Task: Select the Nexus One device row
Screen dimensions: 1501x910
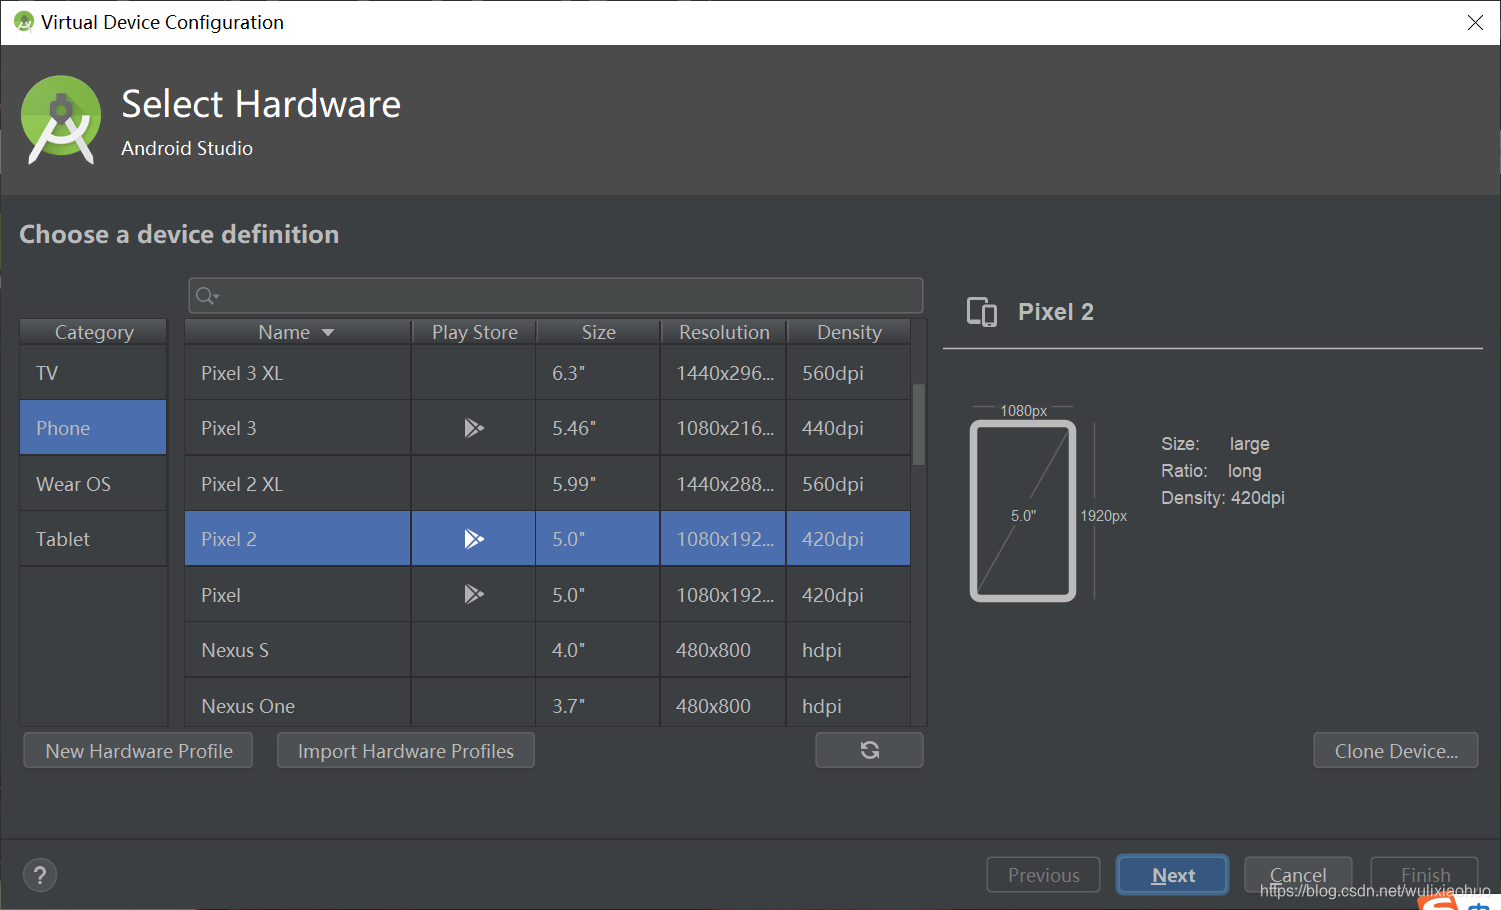Action: [547, 703]
